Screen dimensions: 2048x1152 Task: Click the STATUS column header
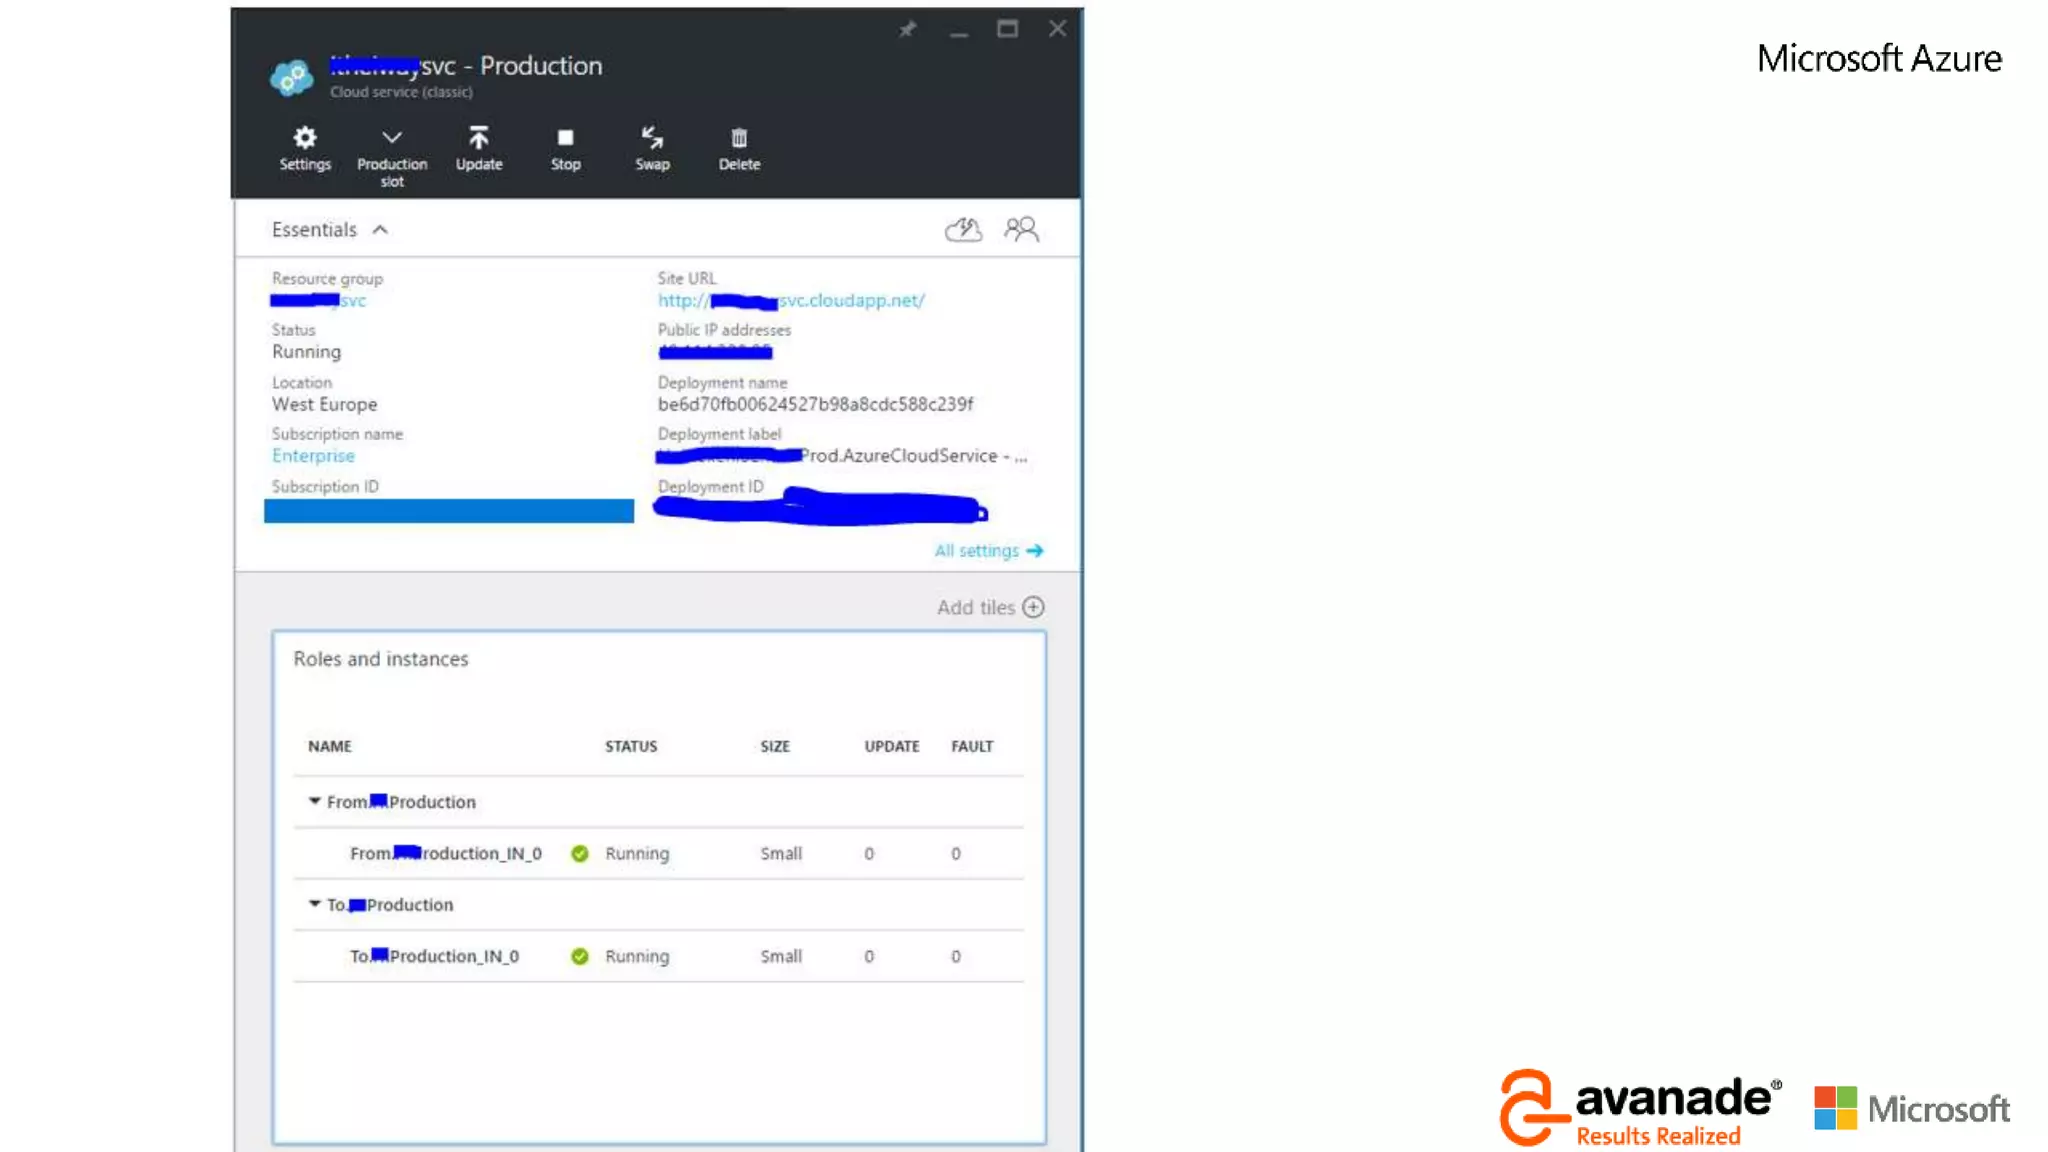[x=630, y=746]
